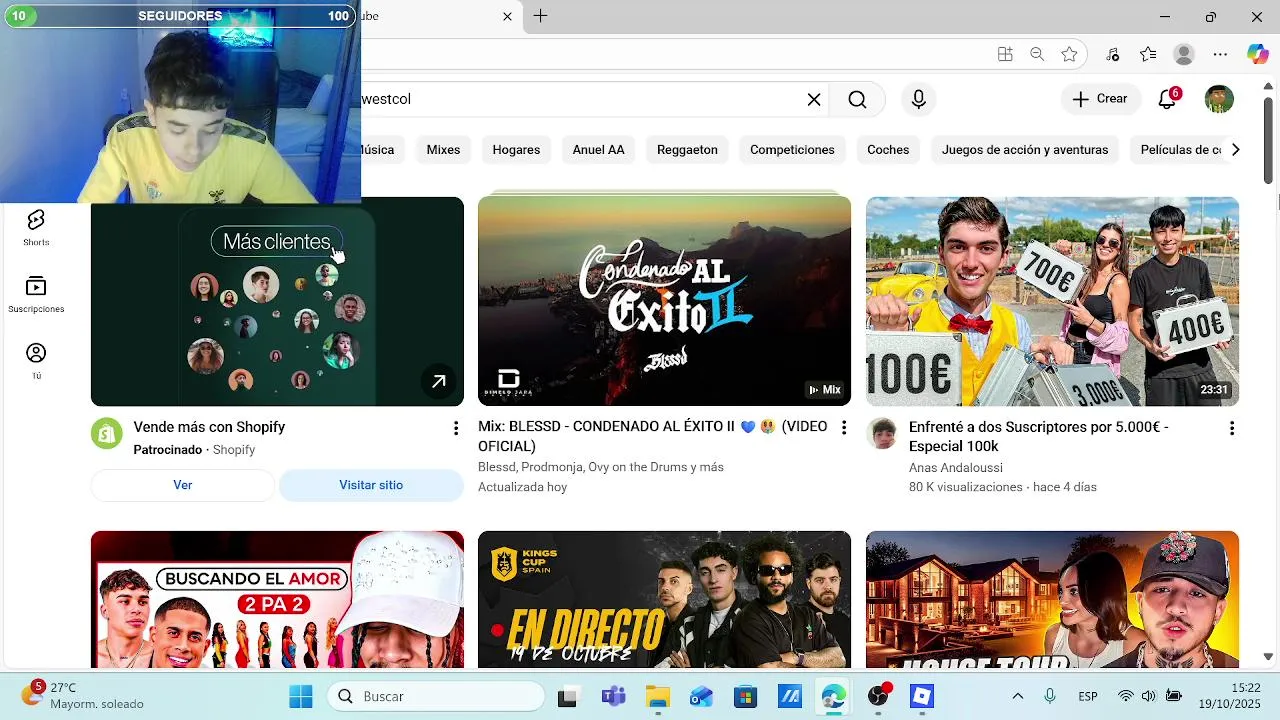This screenshot has height=720, width=1280.
Task: Open YouTube notifications bell
Action: (1167, 99)
